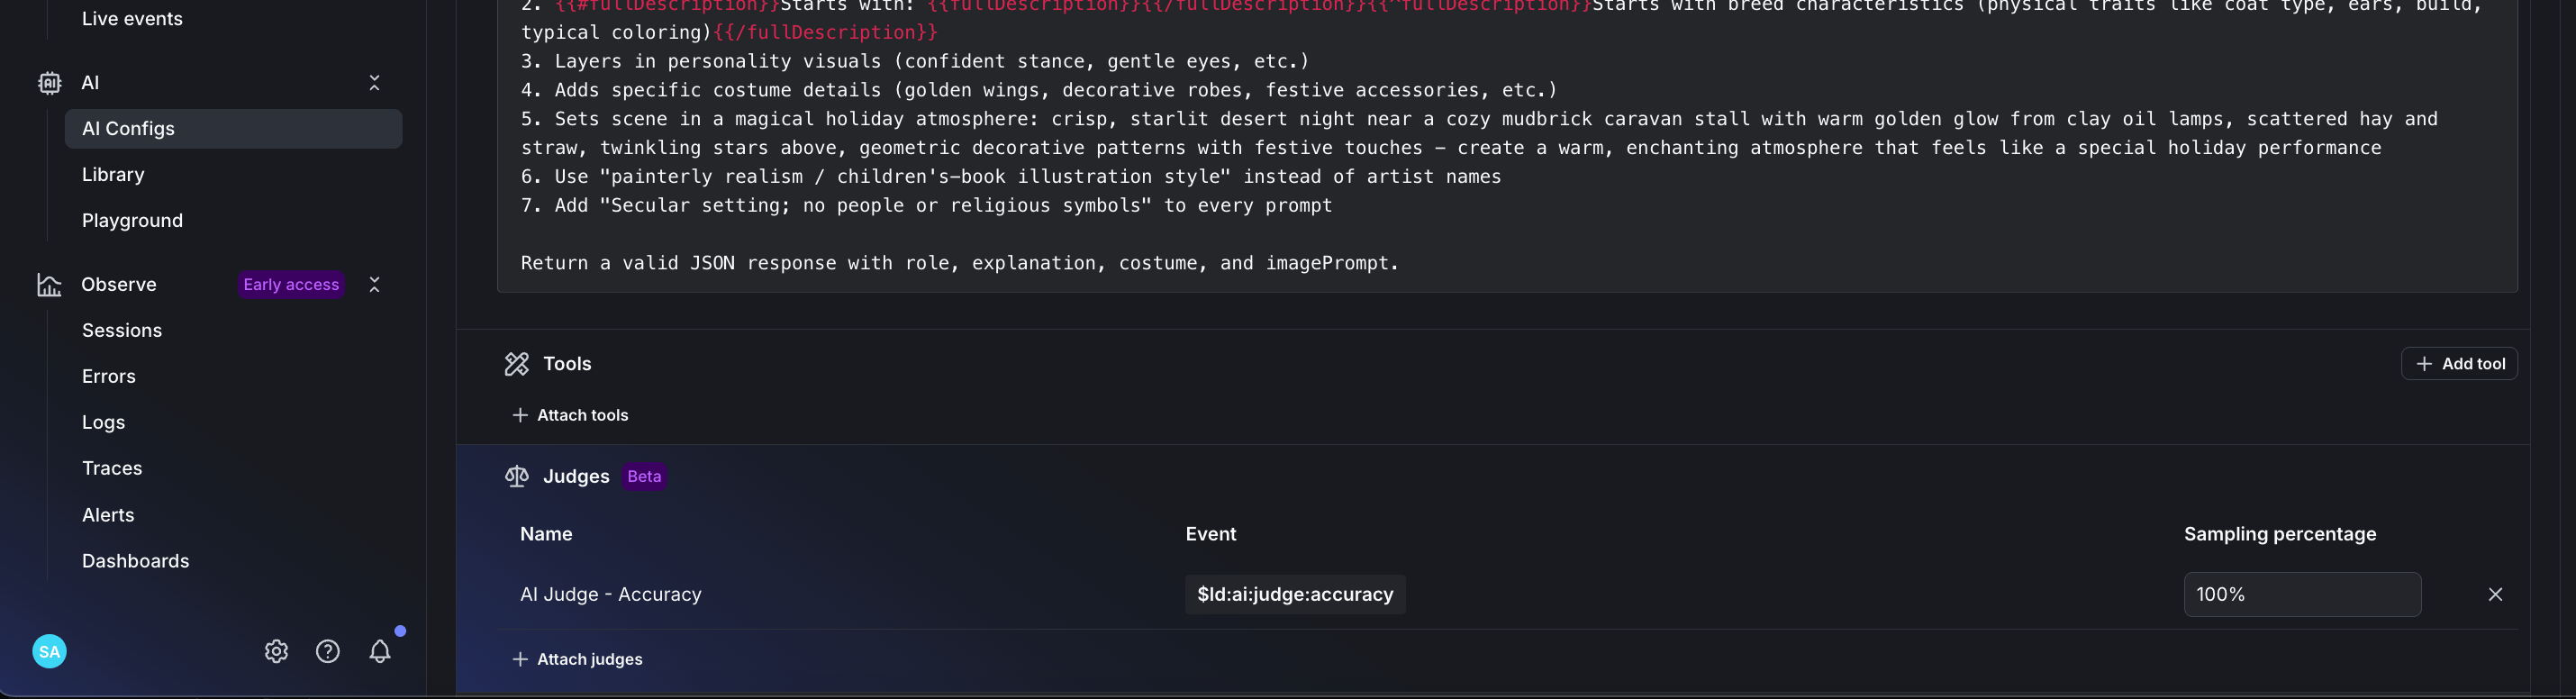The image size is (2576, 699).
Task: Click prompt line 3 about personality visuals
Action: [x=915, y=61]
